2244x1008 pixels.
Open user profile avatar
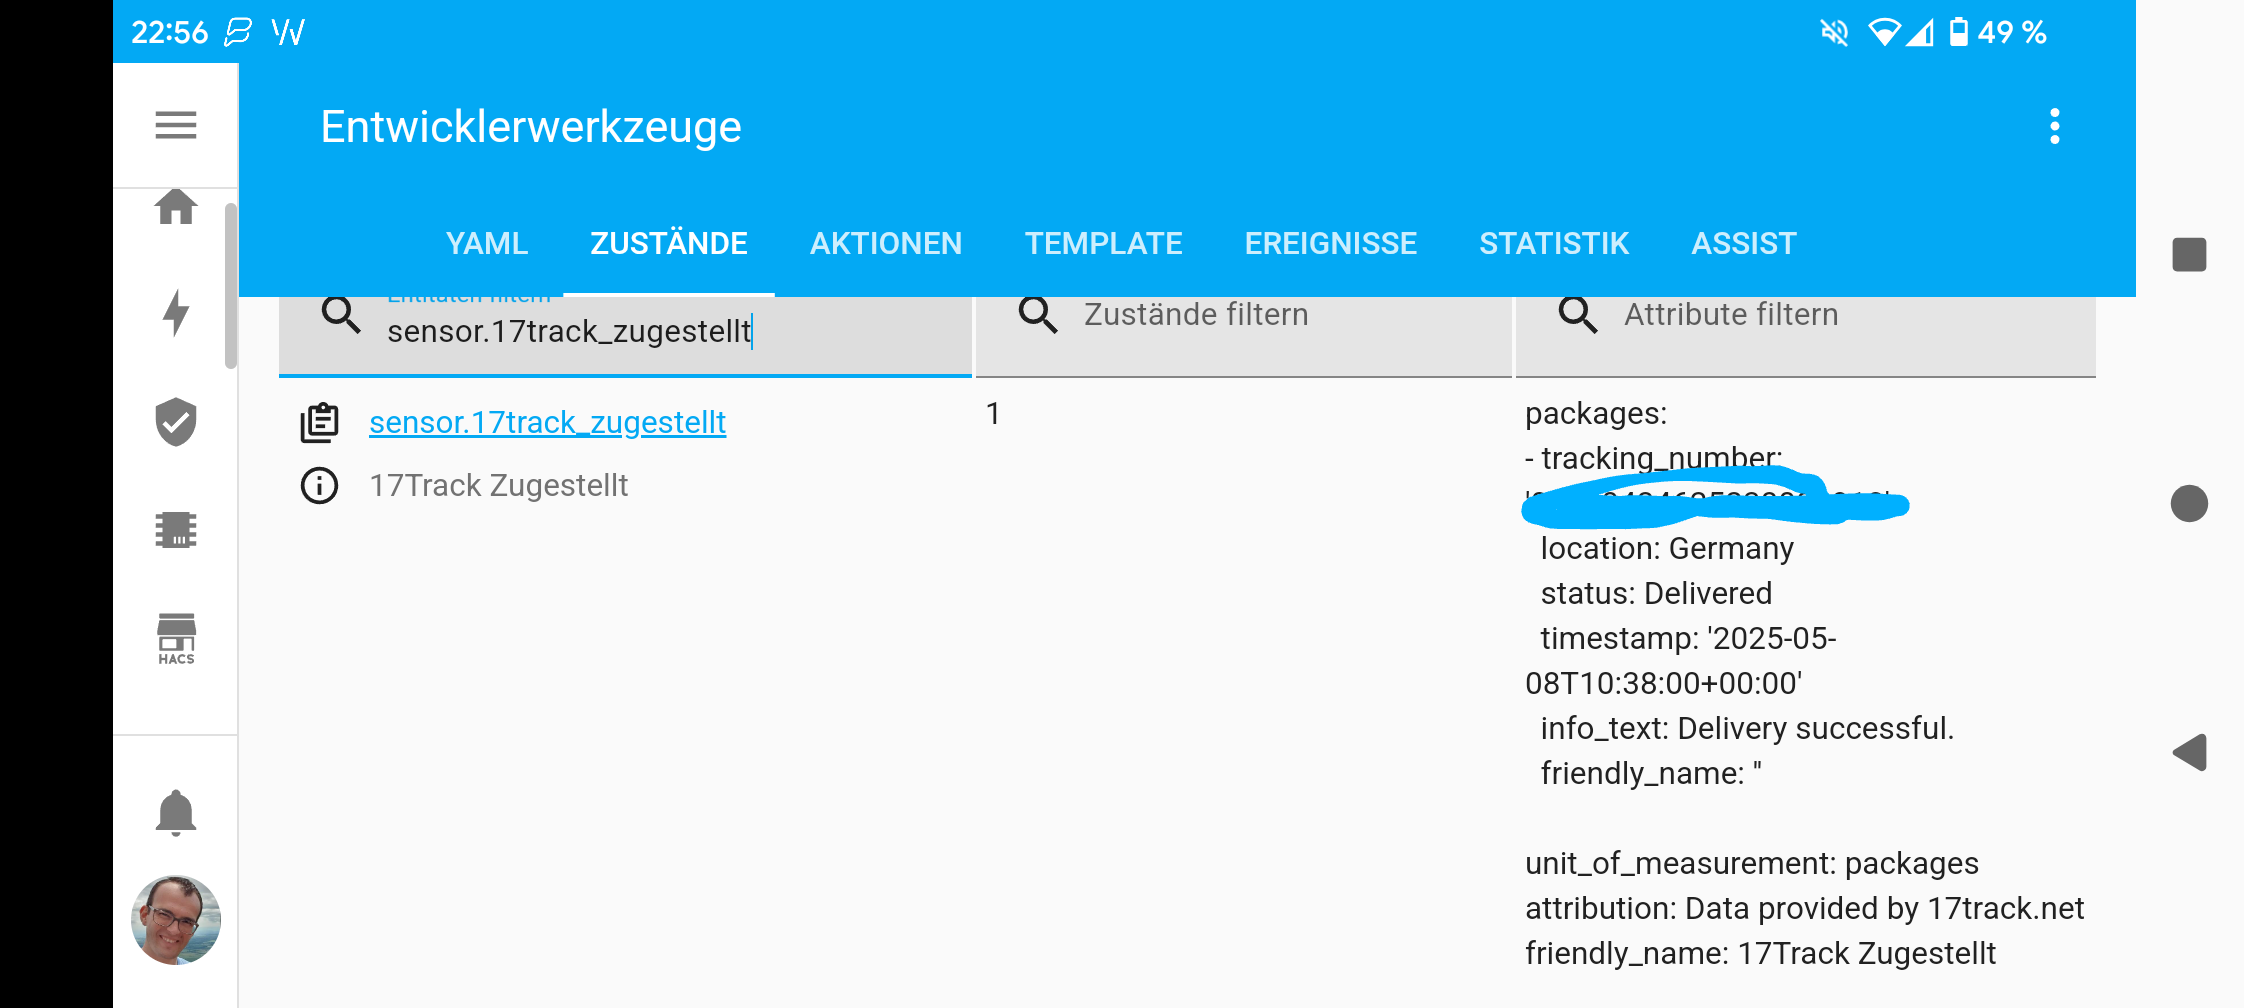(x=176, y=920)
